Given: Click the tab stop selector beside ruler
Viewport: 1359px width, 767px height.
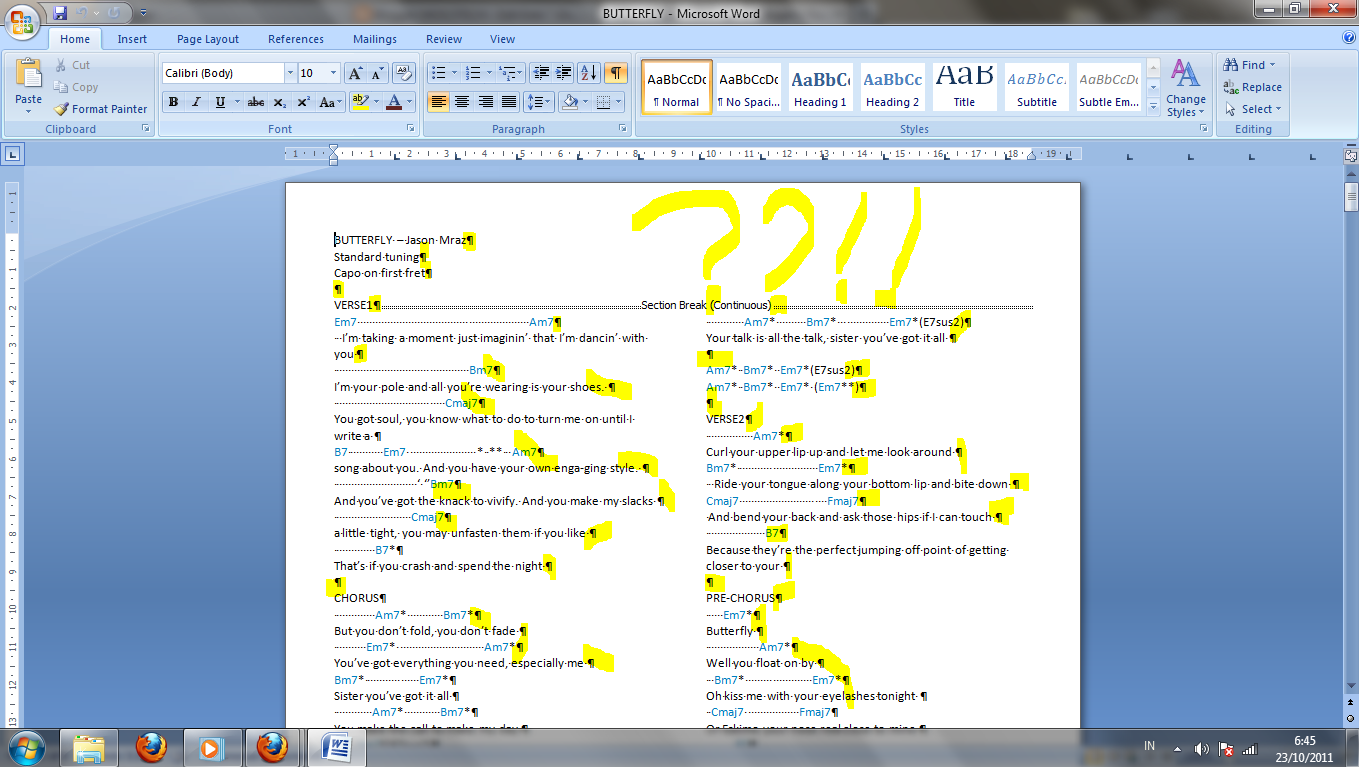Looking at the screenshot, I should (13, 154).
